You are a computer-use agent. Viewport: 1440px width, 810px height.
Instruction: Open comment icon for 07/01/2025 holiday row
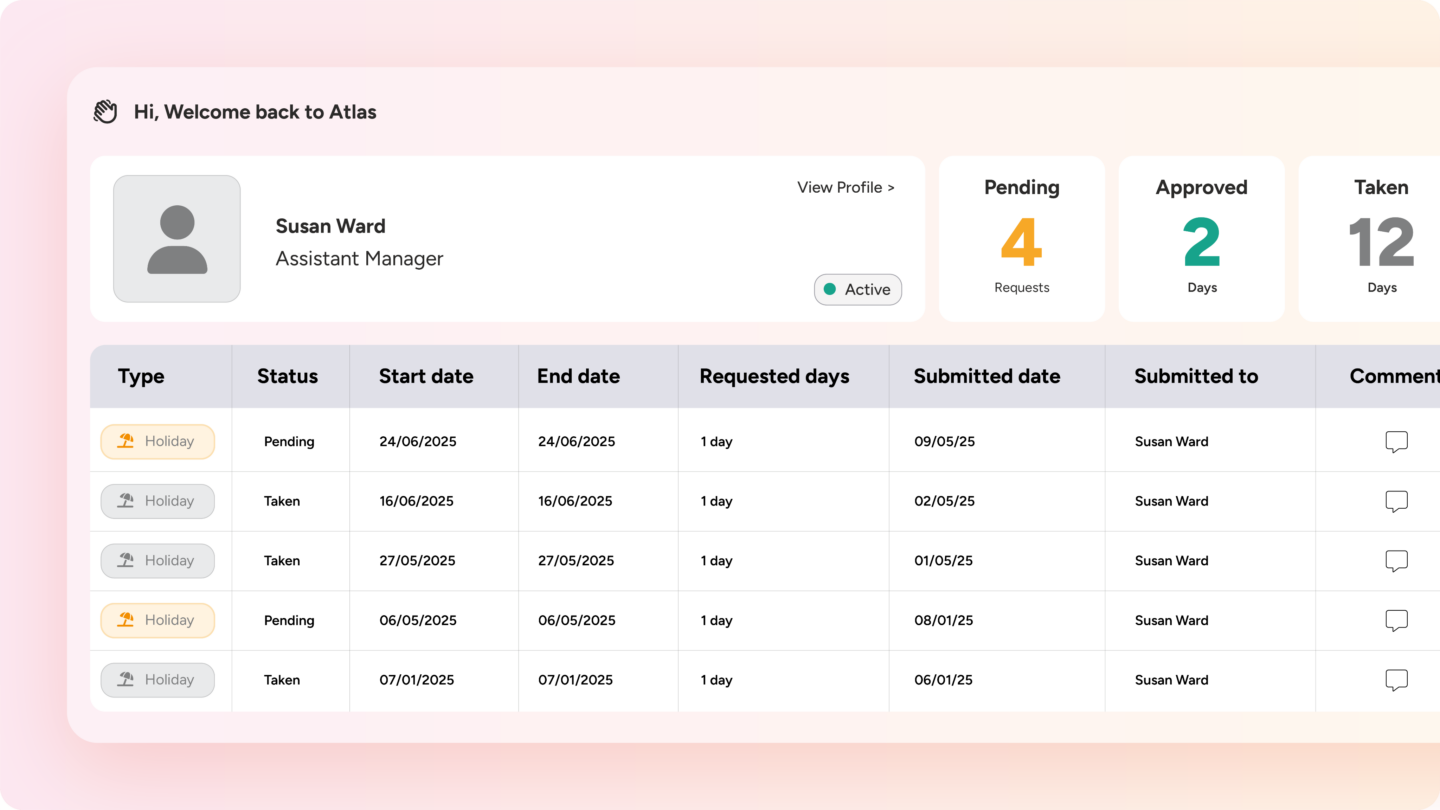[1396, 680]
